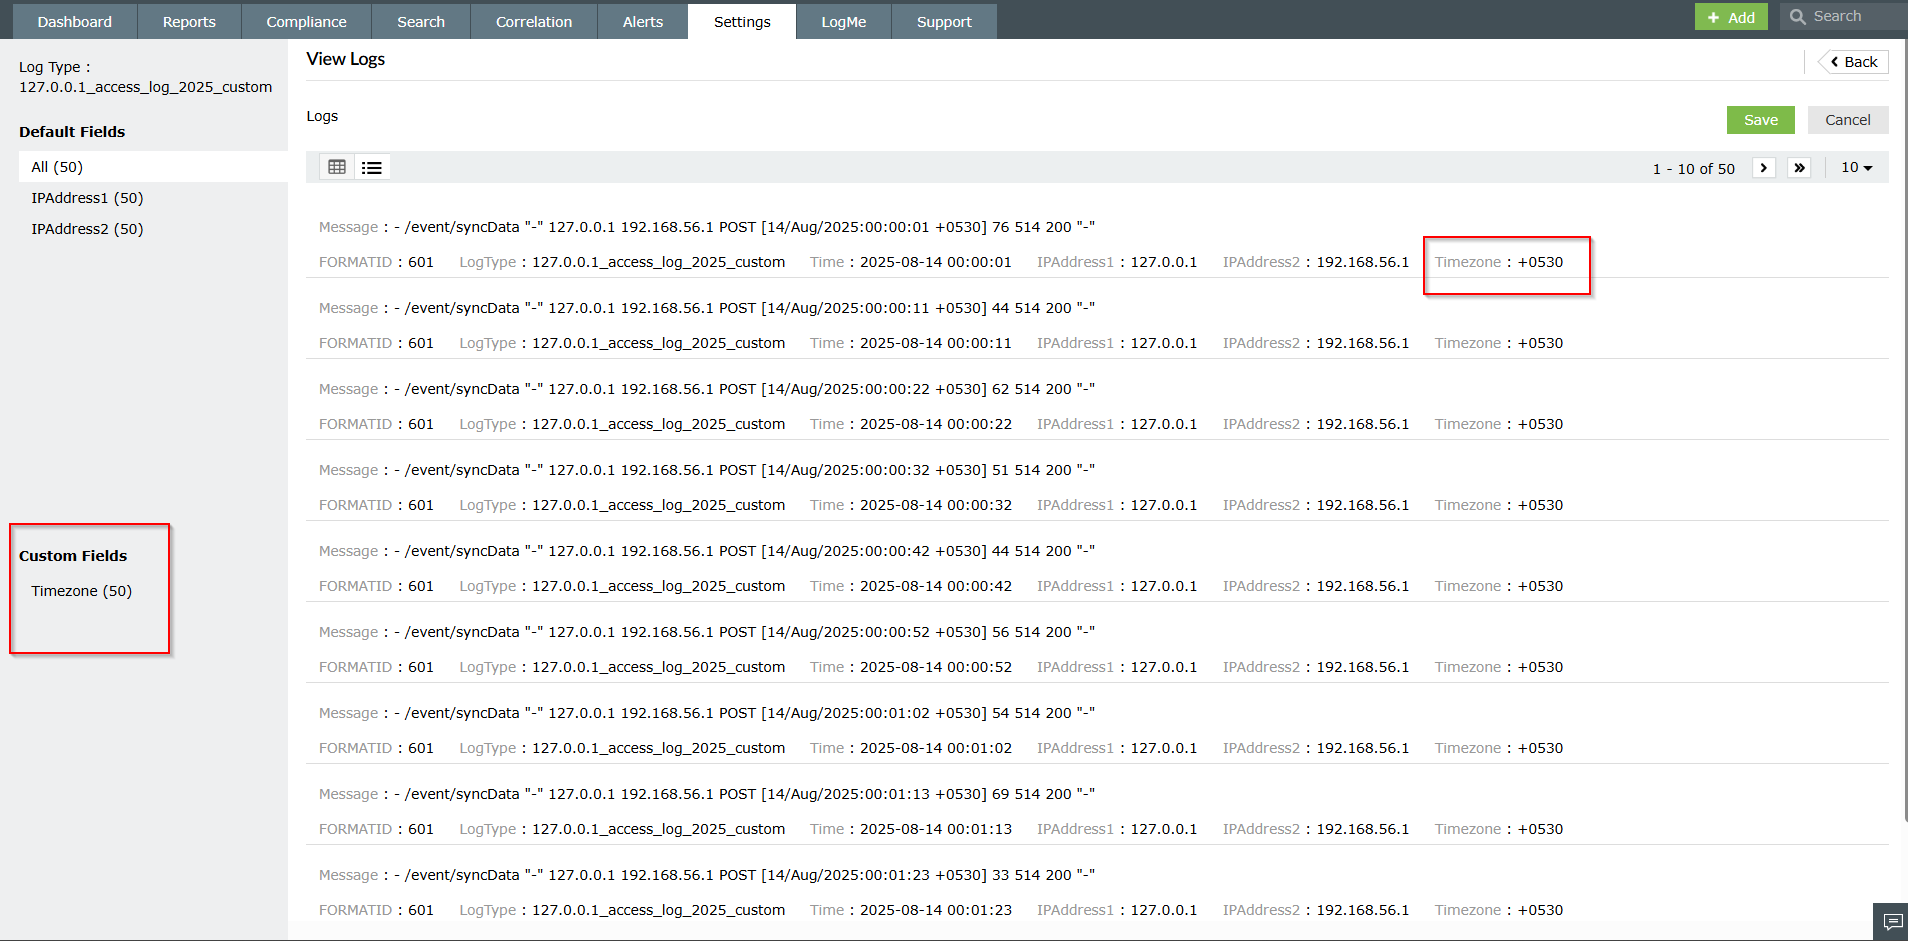Screen dimensions: 1908x941
Task: Click Time value 2025-08-14 00:00:42
Action: click(936, 586)
